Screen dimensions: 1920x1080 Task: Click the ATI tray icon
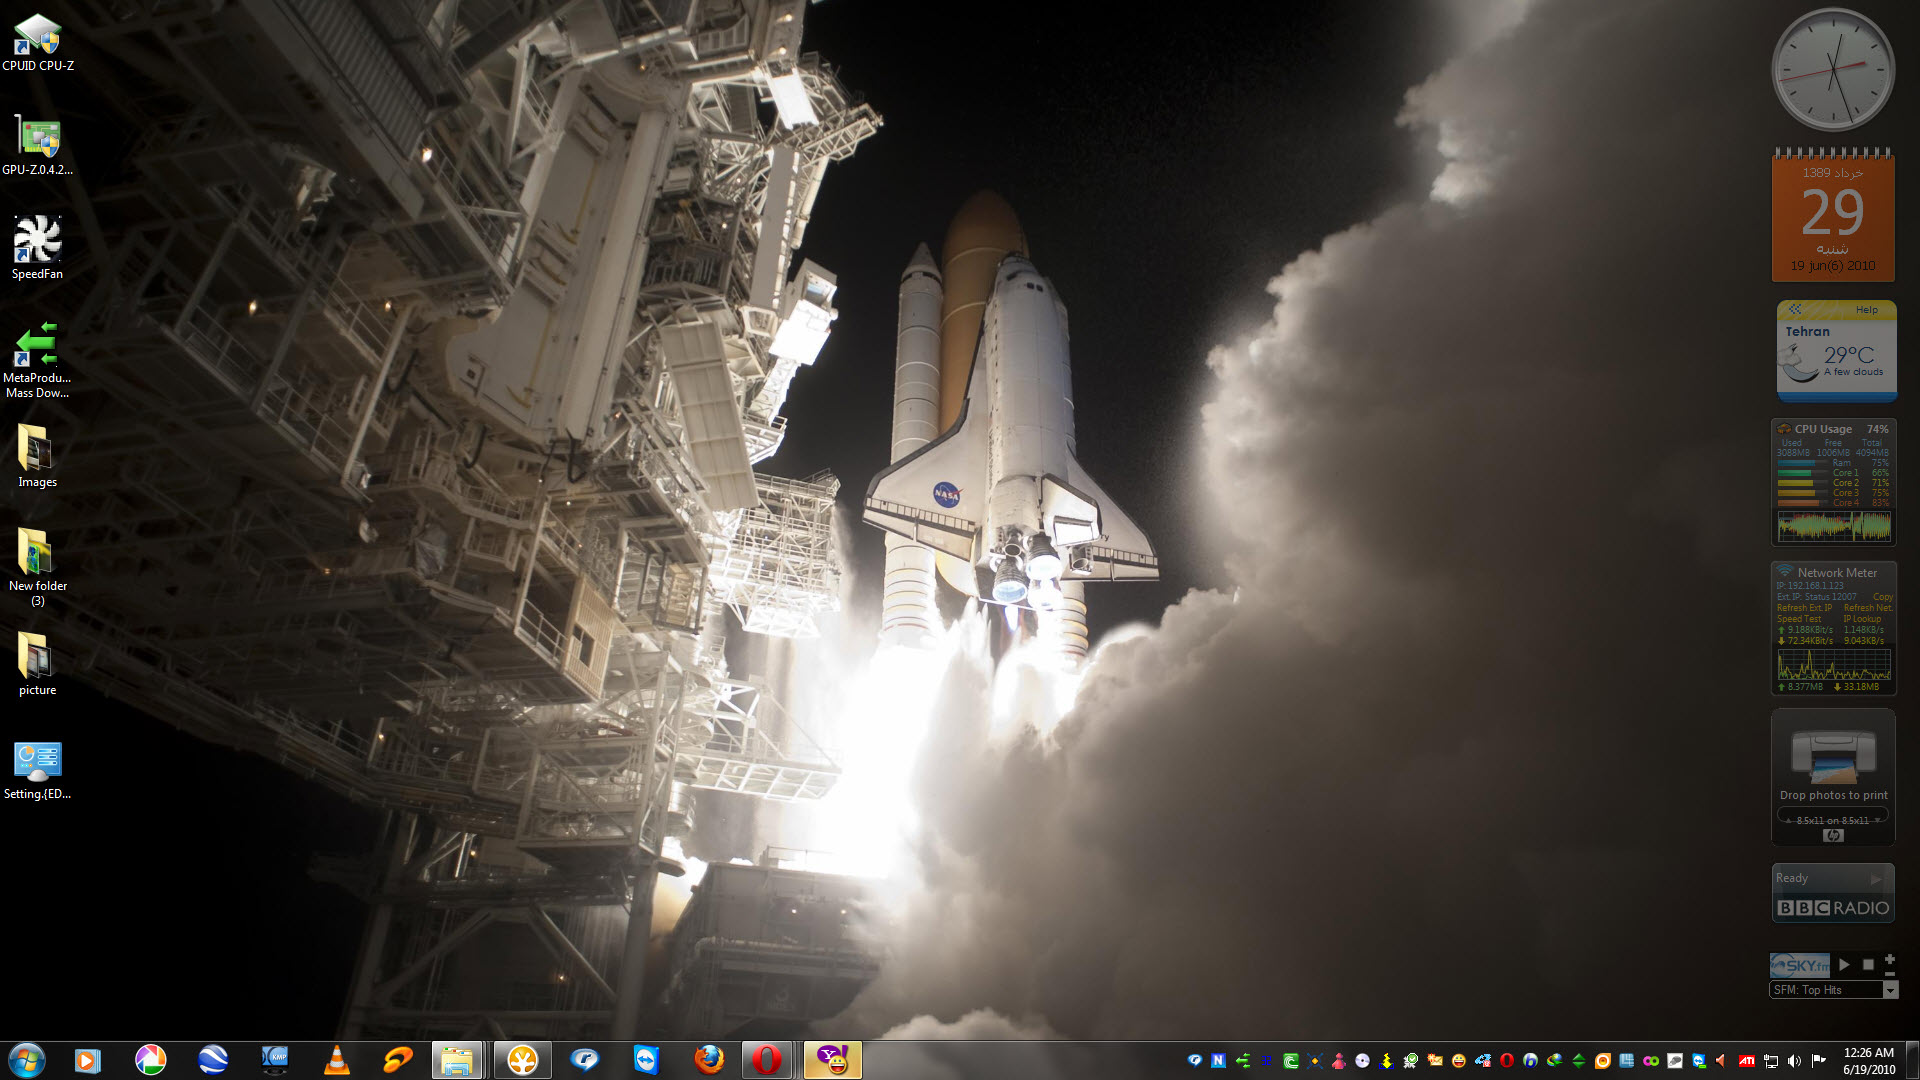1747,1061
